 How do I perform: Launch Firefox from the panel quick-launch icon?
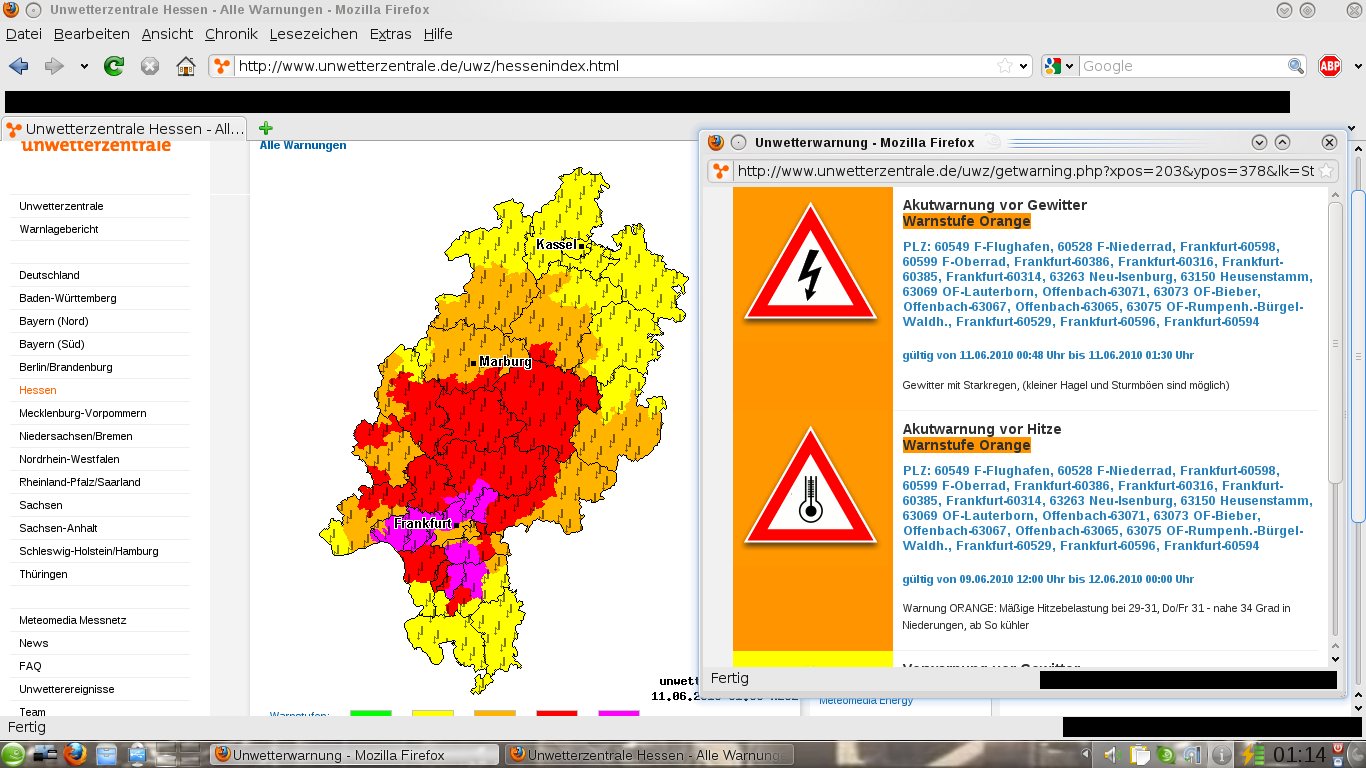tap(76, 754)
